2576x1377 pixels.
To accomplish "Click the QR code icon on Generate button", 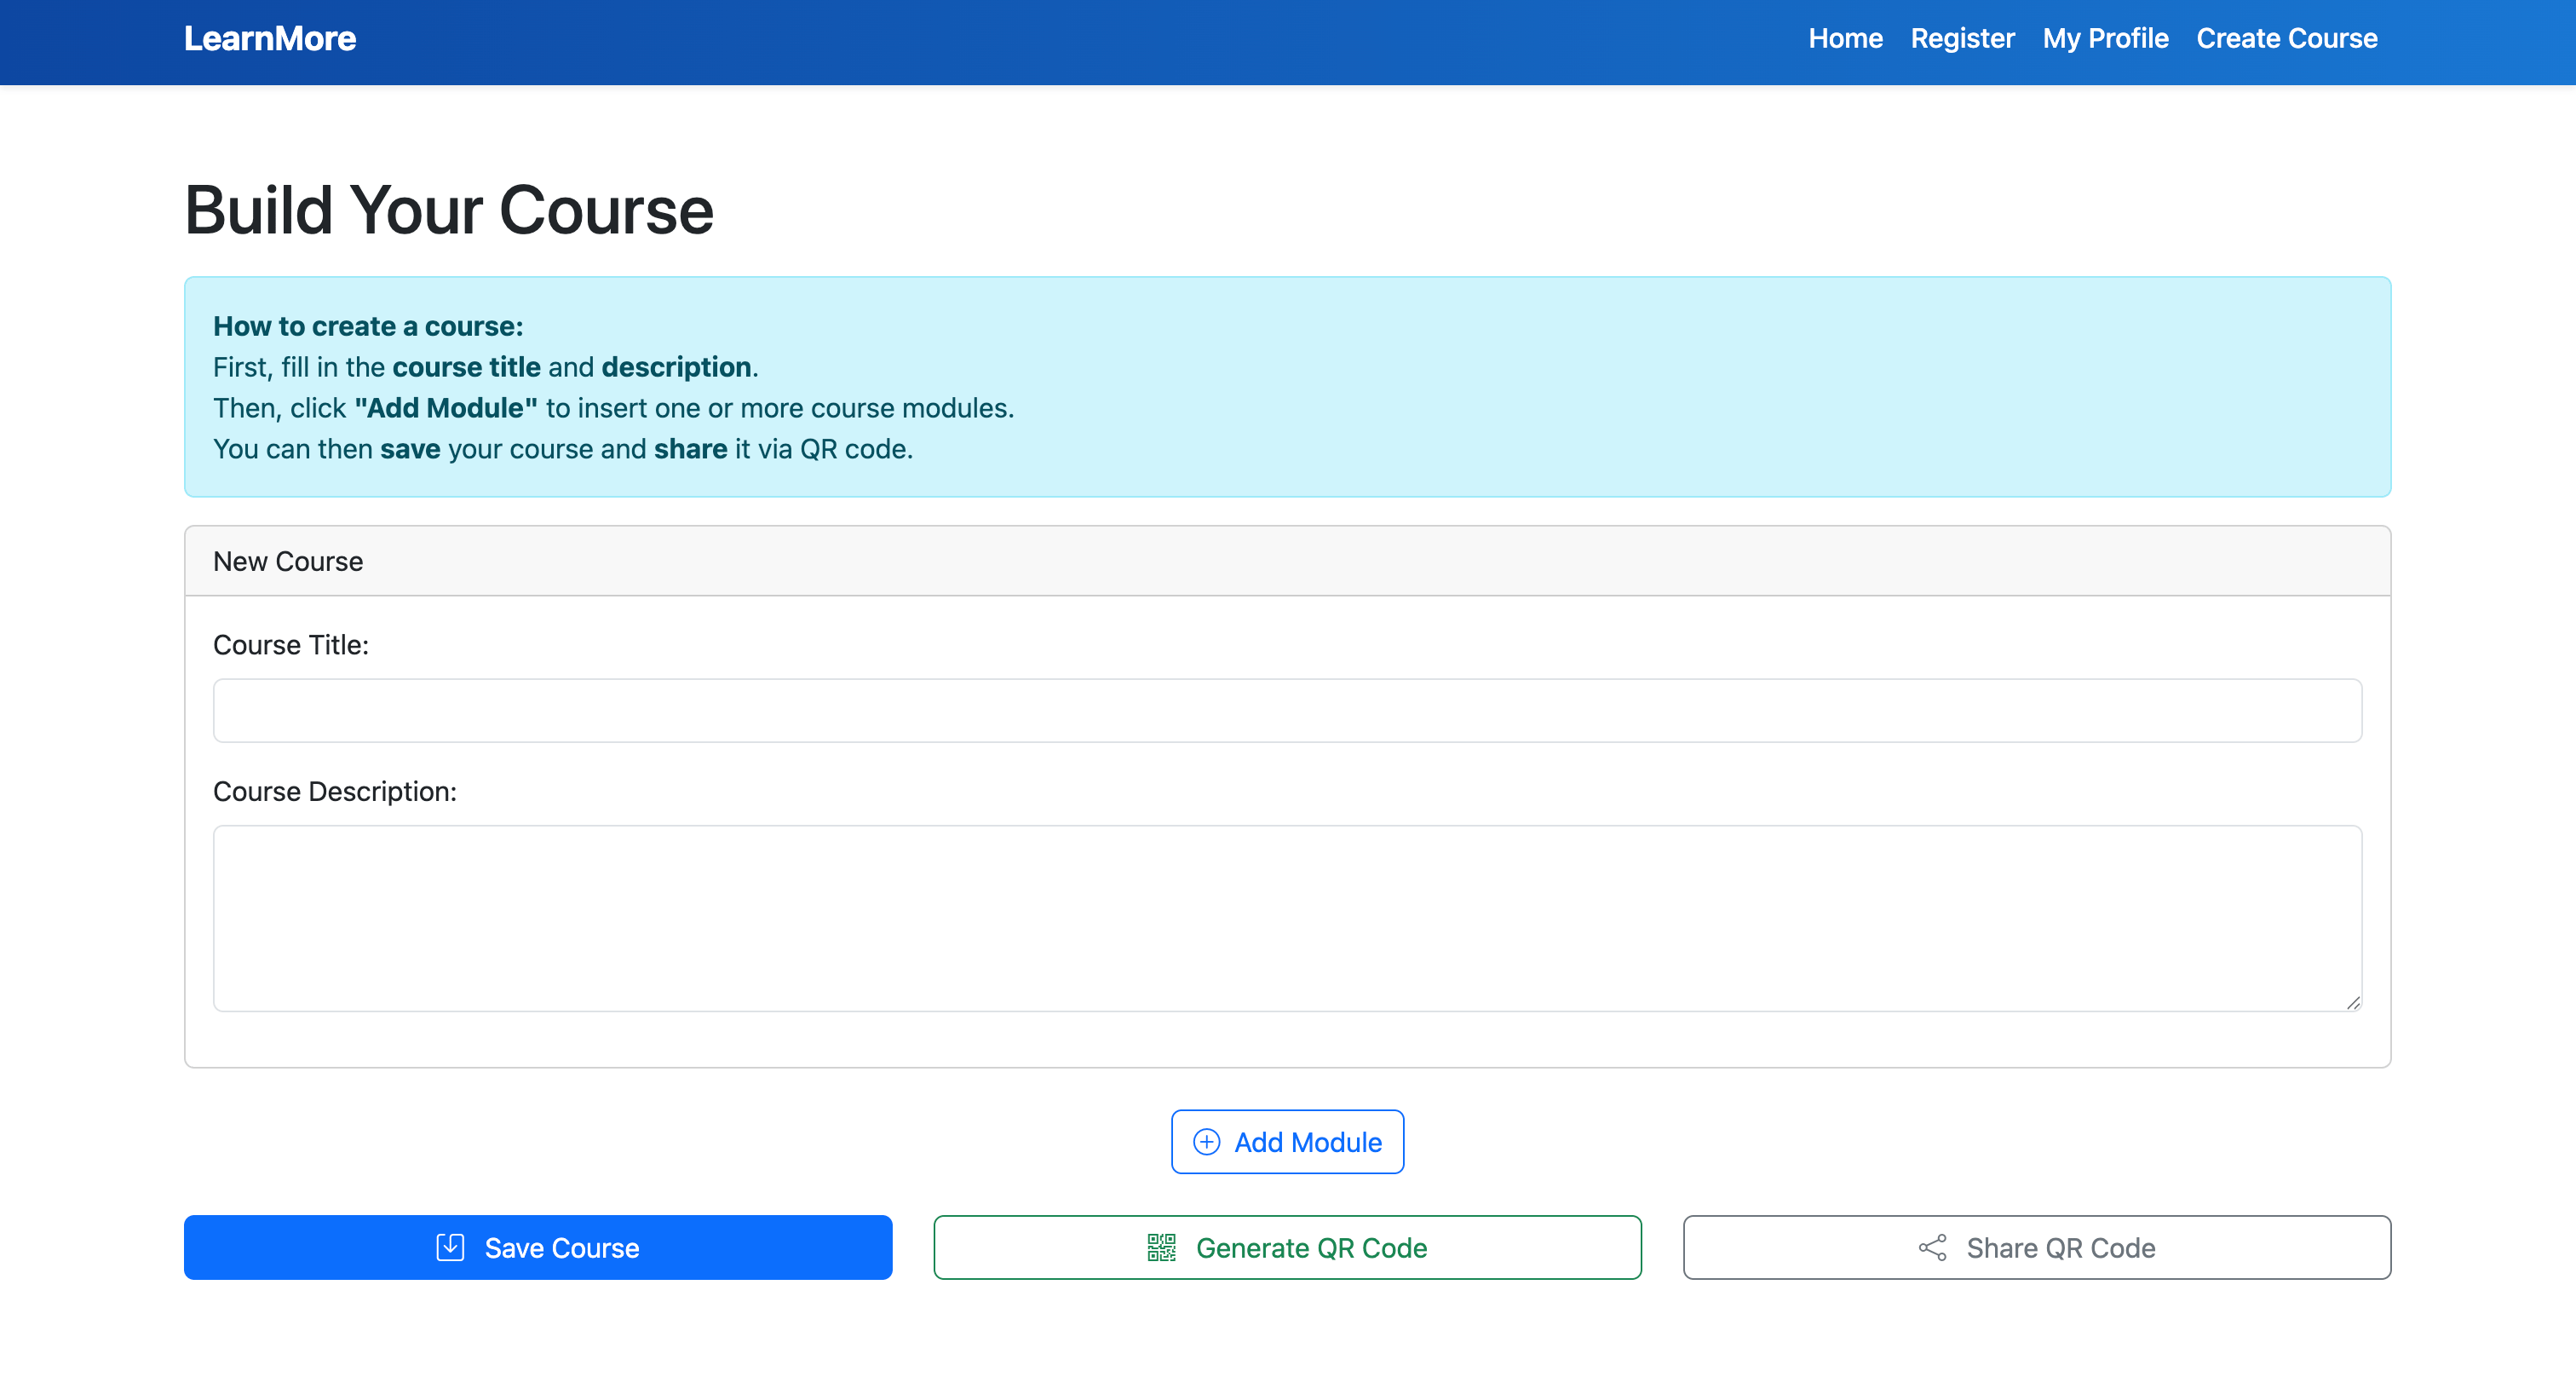I will (x=1161, y=1247).
